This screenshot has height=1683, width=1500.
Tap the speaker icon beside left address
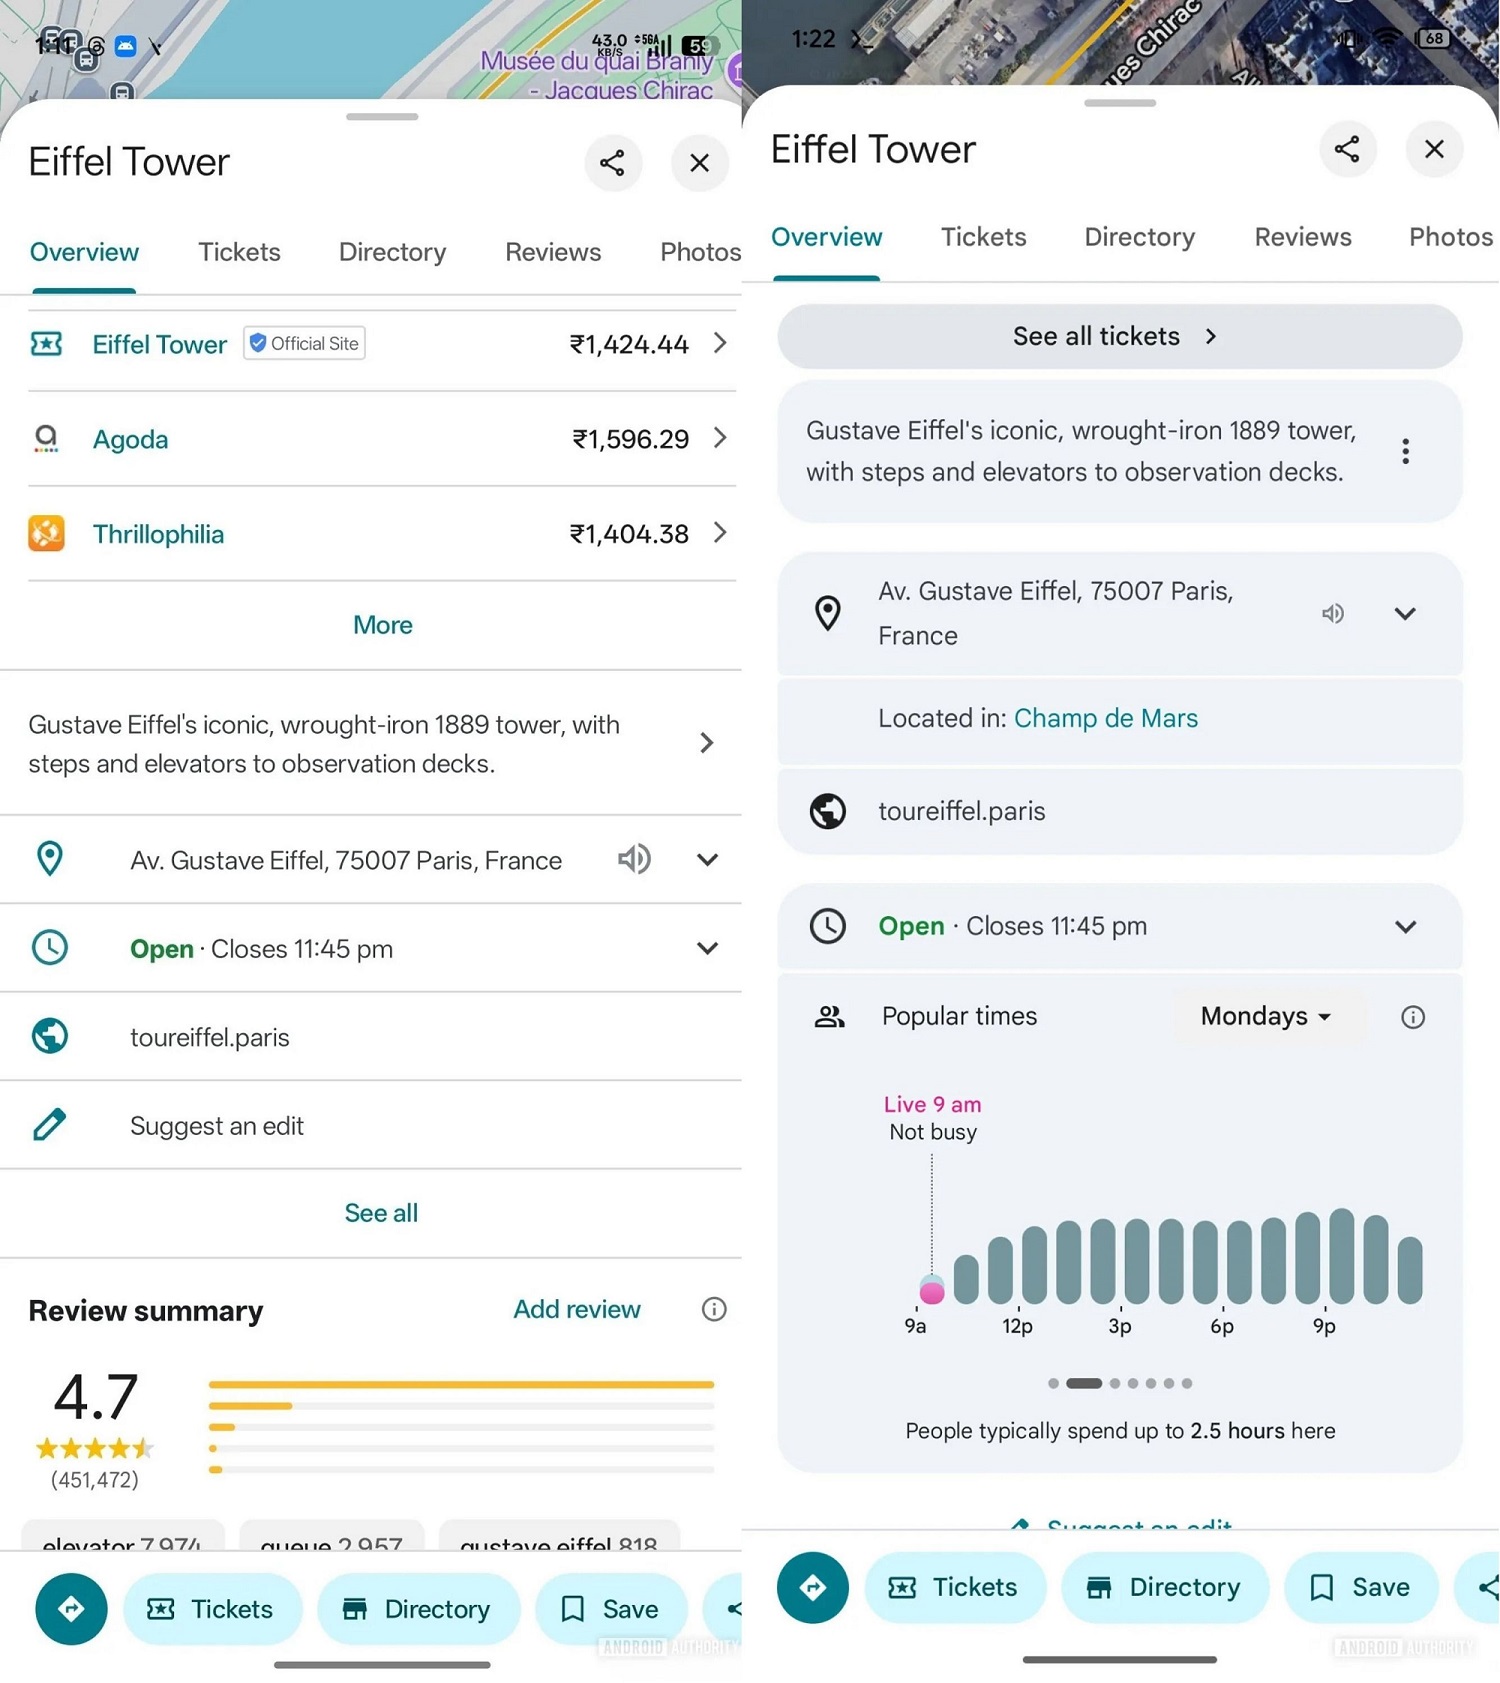(634, 859)
